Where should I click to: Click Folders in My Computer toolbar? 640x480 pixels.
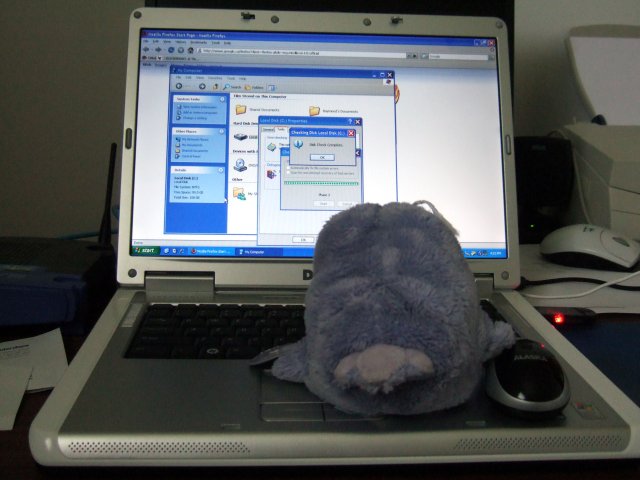point(254,87)
